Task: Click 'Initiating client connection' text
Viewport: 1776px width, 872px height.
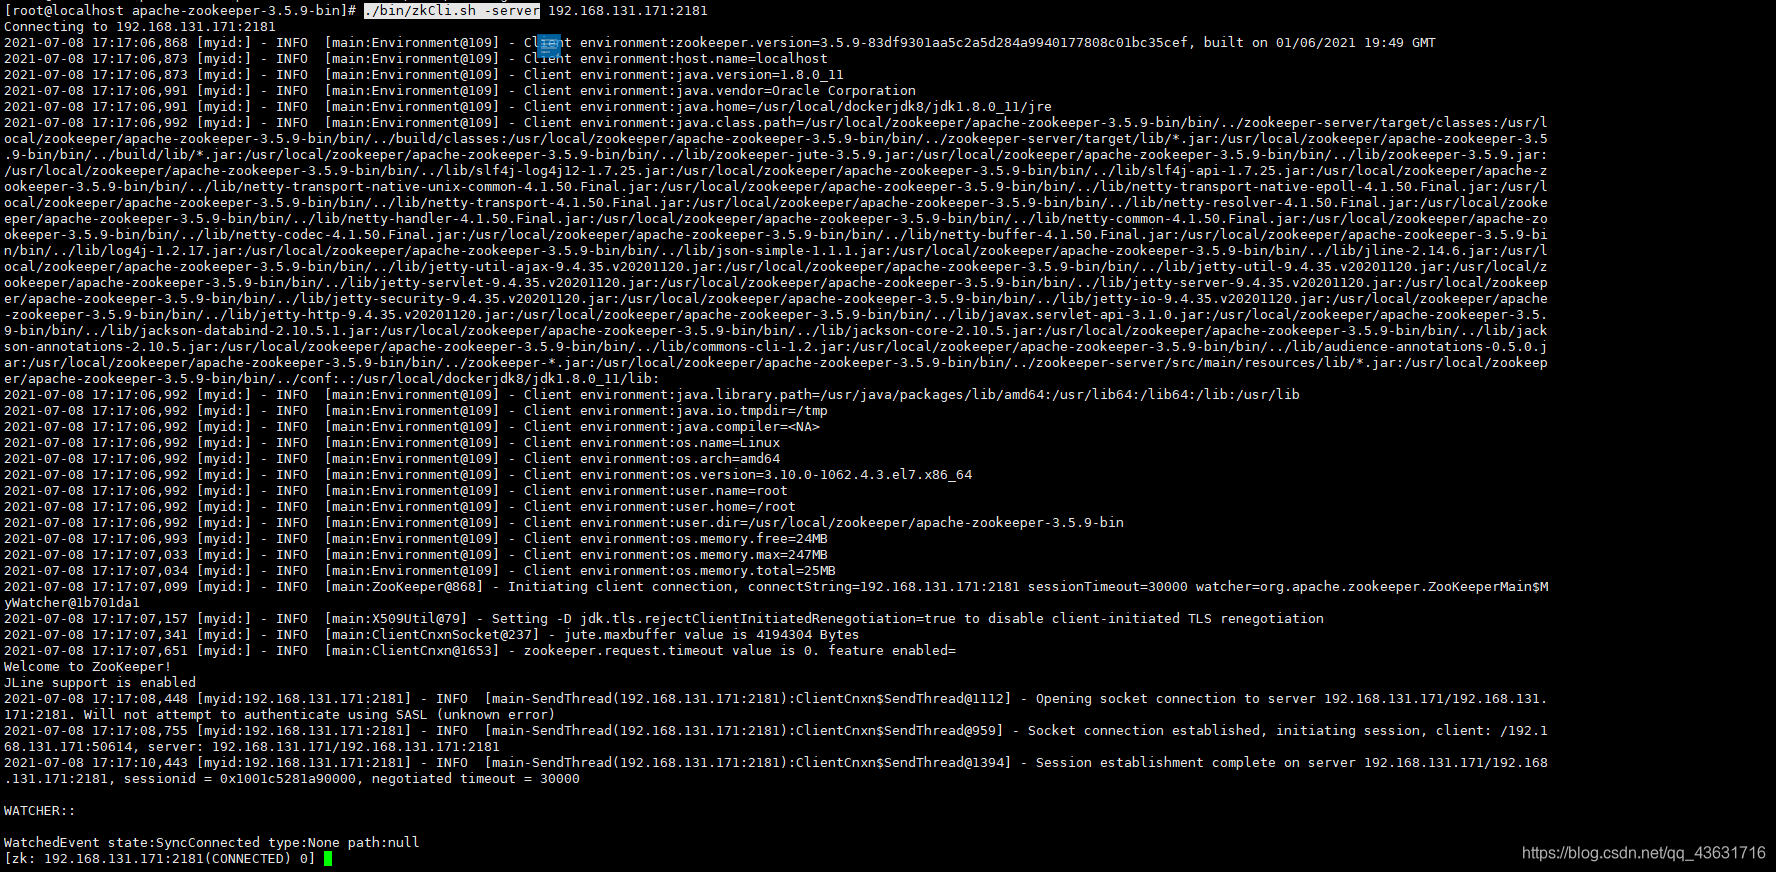Action: tap(620, 587)
